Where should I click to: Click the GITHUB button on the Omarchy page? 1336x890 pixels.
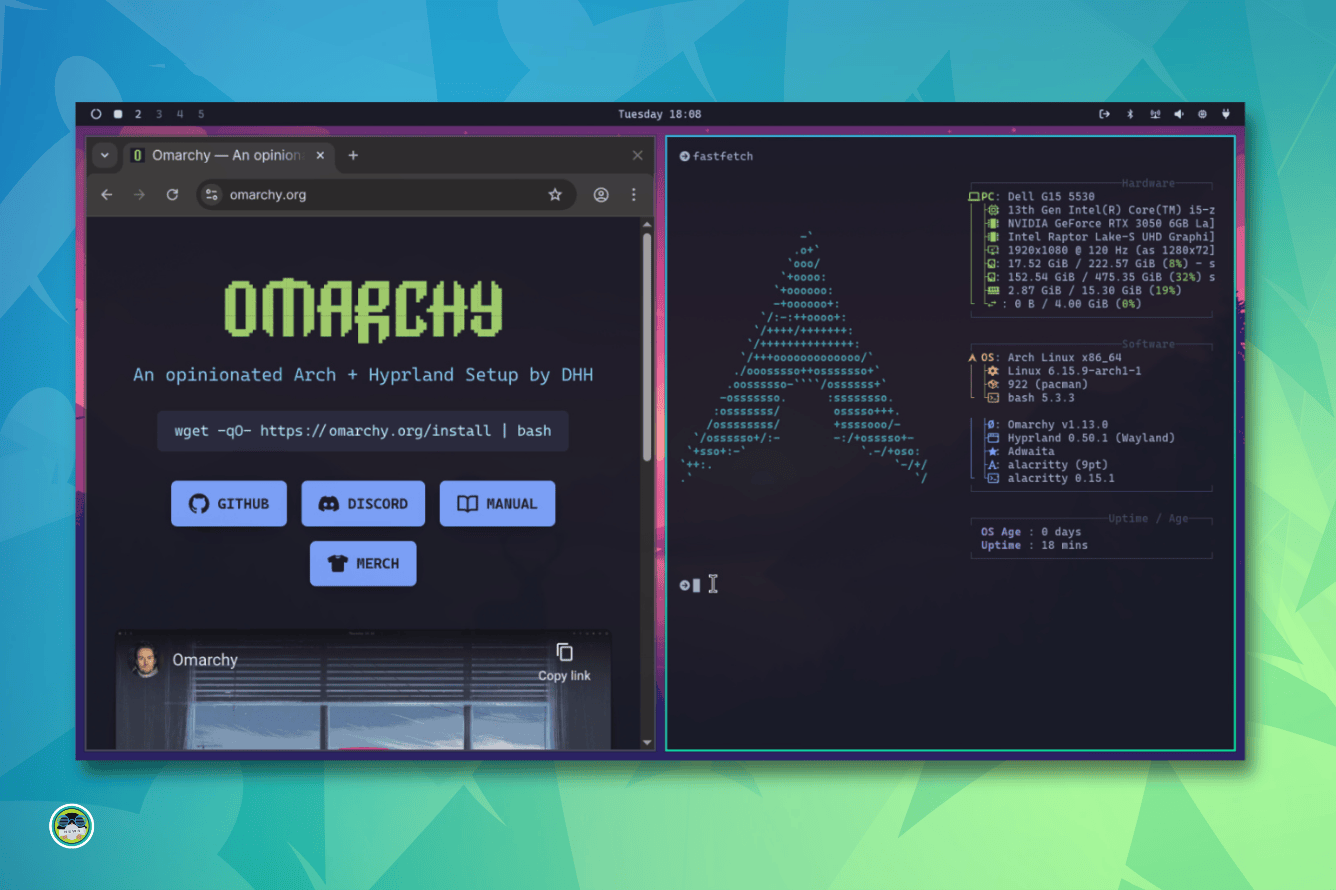pyautogui.click(x=228, y=503)
